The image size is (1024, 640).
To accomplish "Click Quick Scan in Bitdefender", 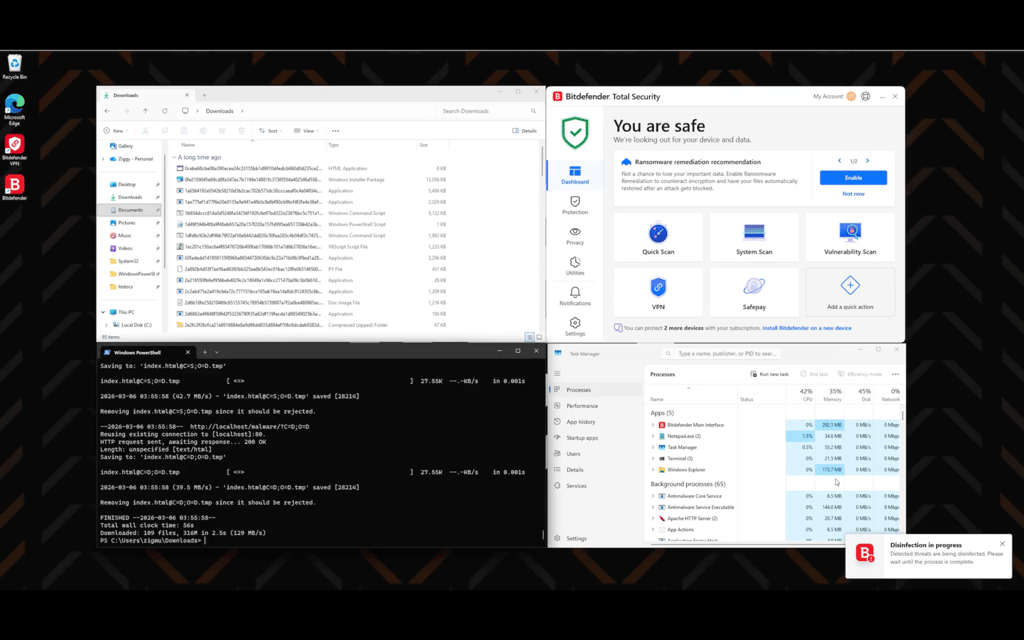I will [x=658, y=238].
